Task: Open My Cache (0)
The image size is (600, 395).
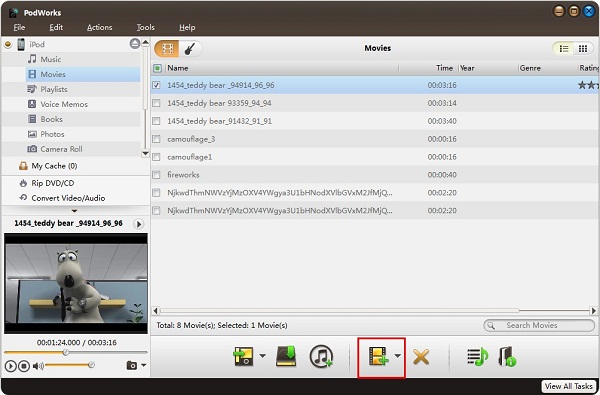Action: (x=54, y=166)
